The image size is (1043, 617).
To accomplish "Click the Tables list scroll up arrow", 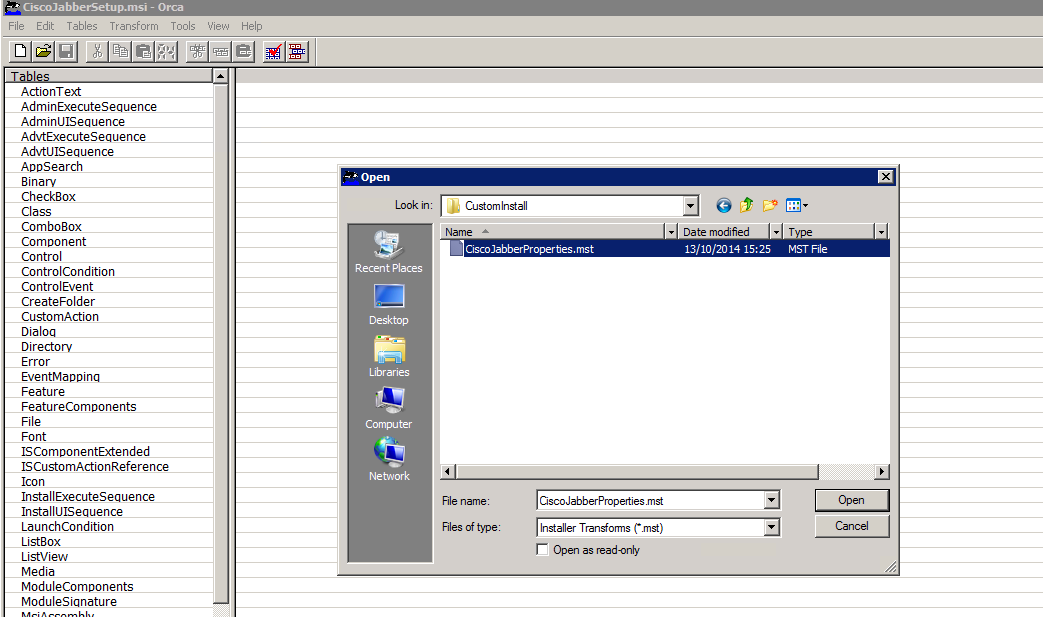I will 221,76.
